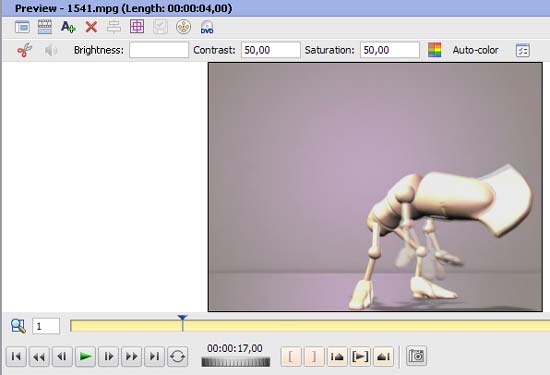Step forward one frame
Image resolution: width=550 pixels, height=375 pixels.
point(108,356)
